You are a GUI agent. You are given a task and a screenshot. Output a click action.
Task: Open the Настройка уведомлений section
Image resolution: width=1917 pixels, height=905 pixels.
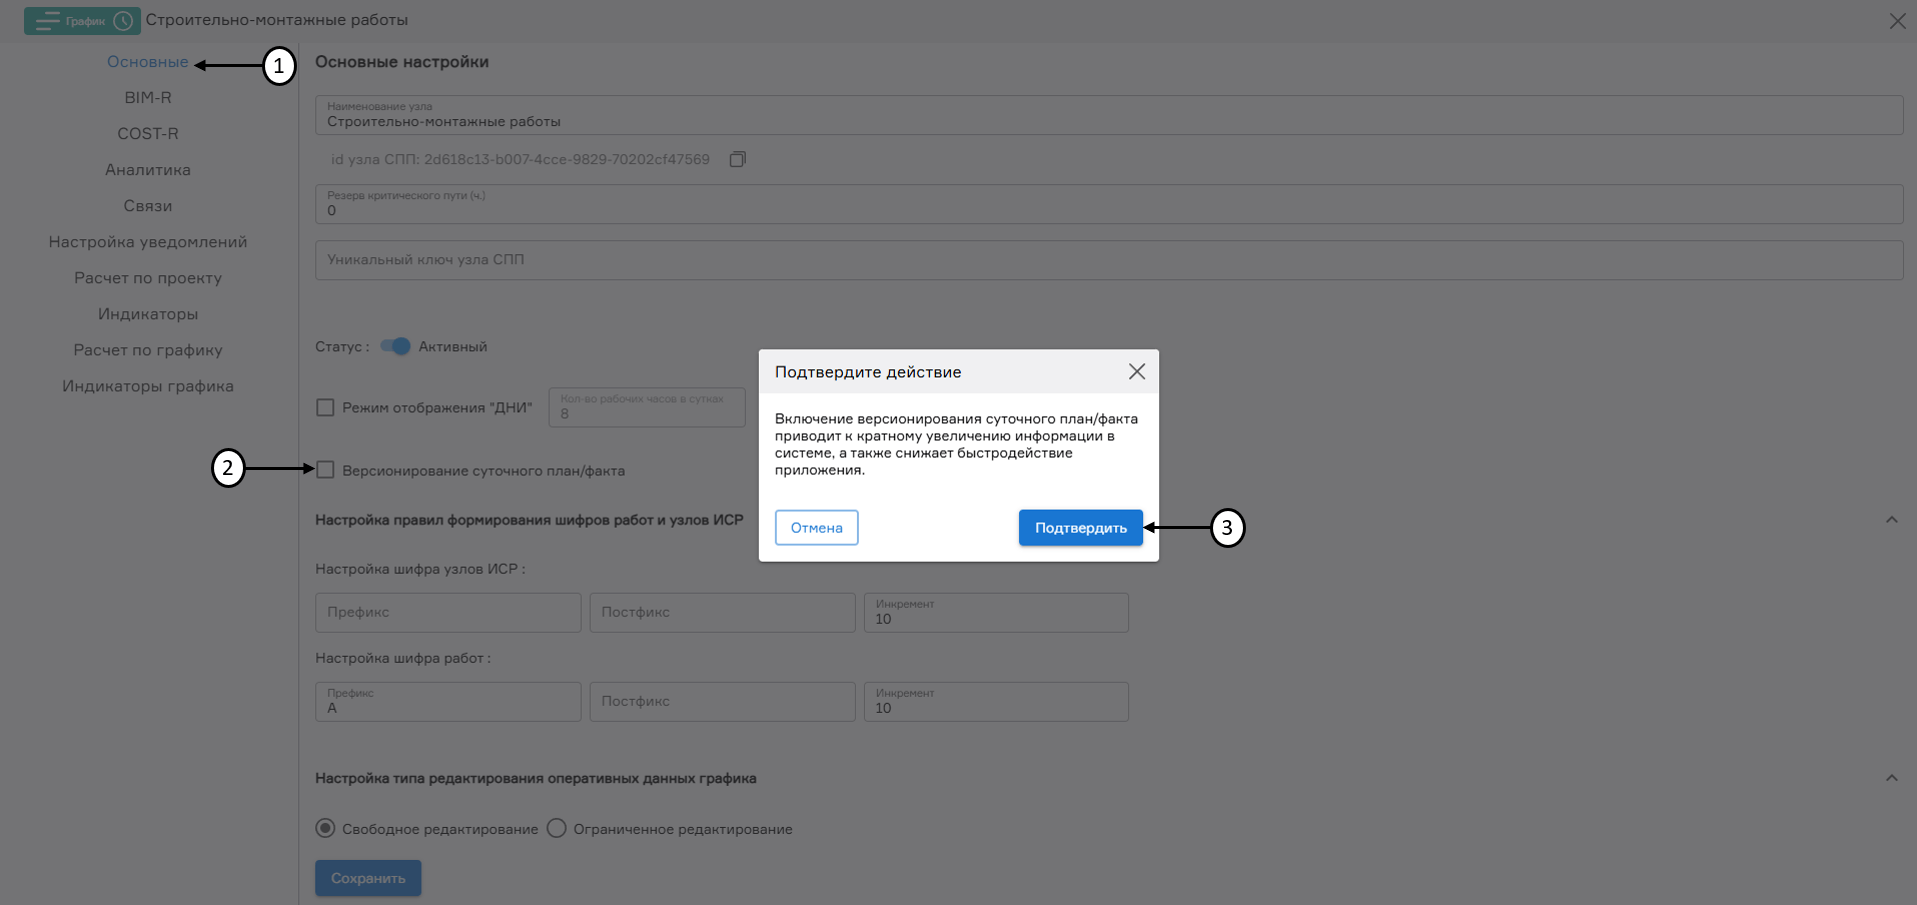(147, 241)
